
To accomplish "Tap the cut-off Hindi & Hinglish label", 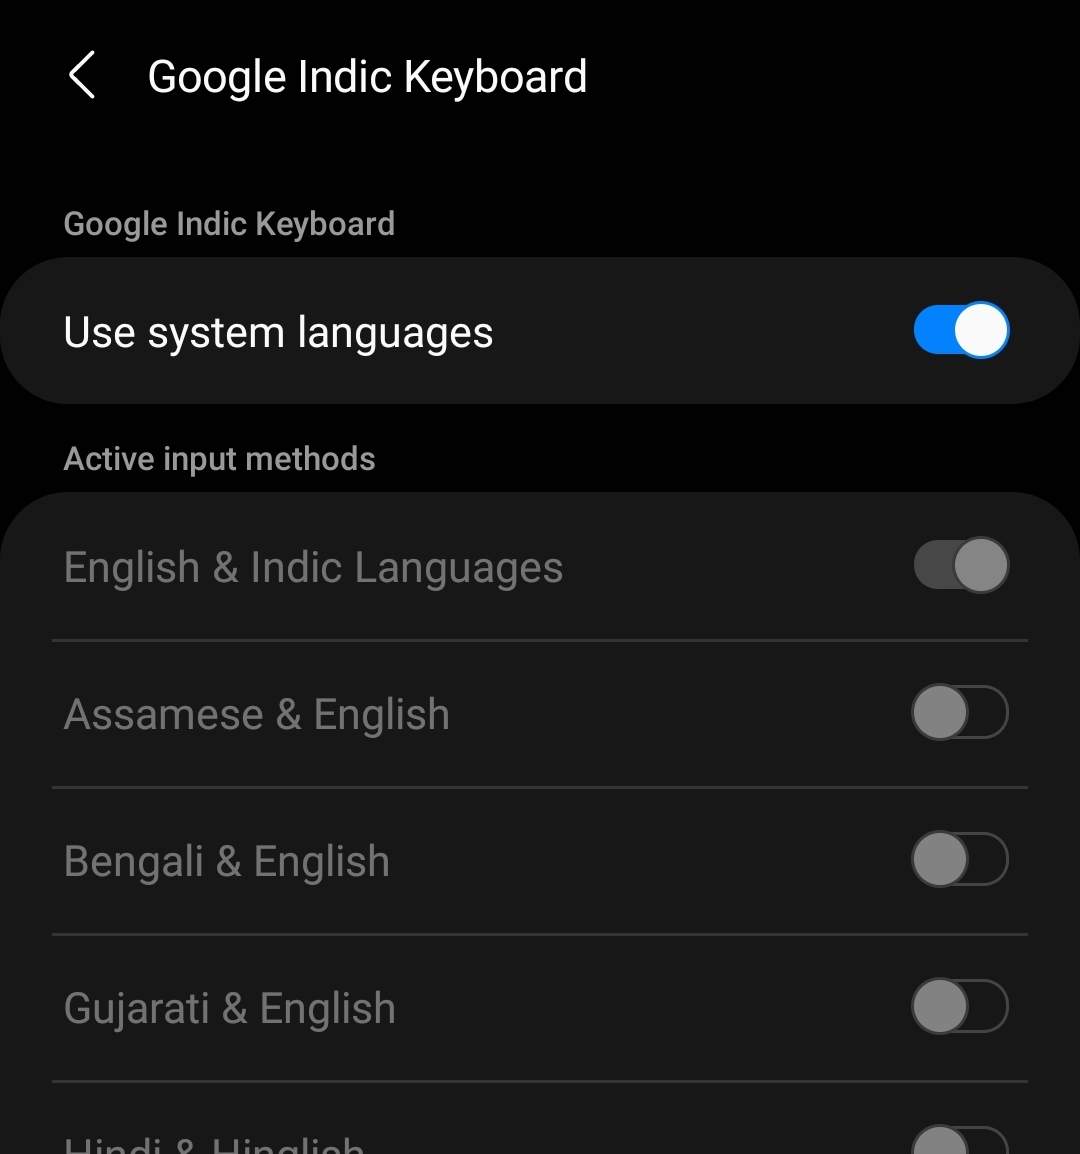I will click(213, 1144).
